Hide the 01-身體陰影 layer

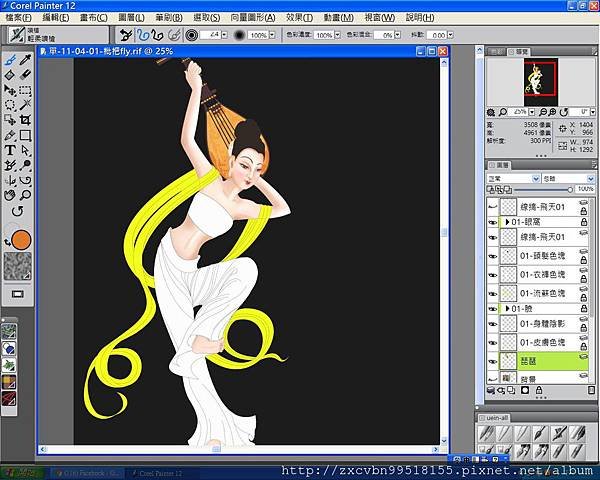tap(493, 324)
